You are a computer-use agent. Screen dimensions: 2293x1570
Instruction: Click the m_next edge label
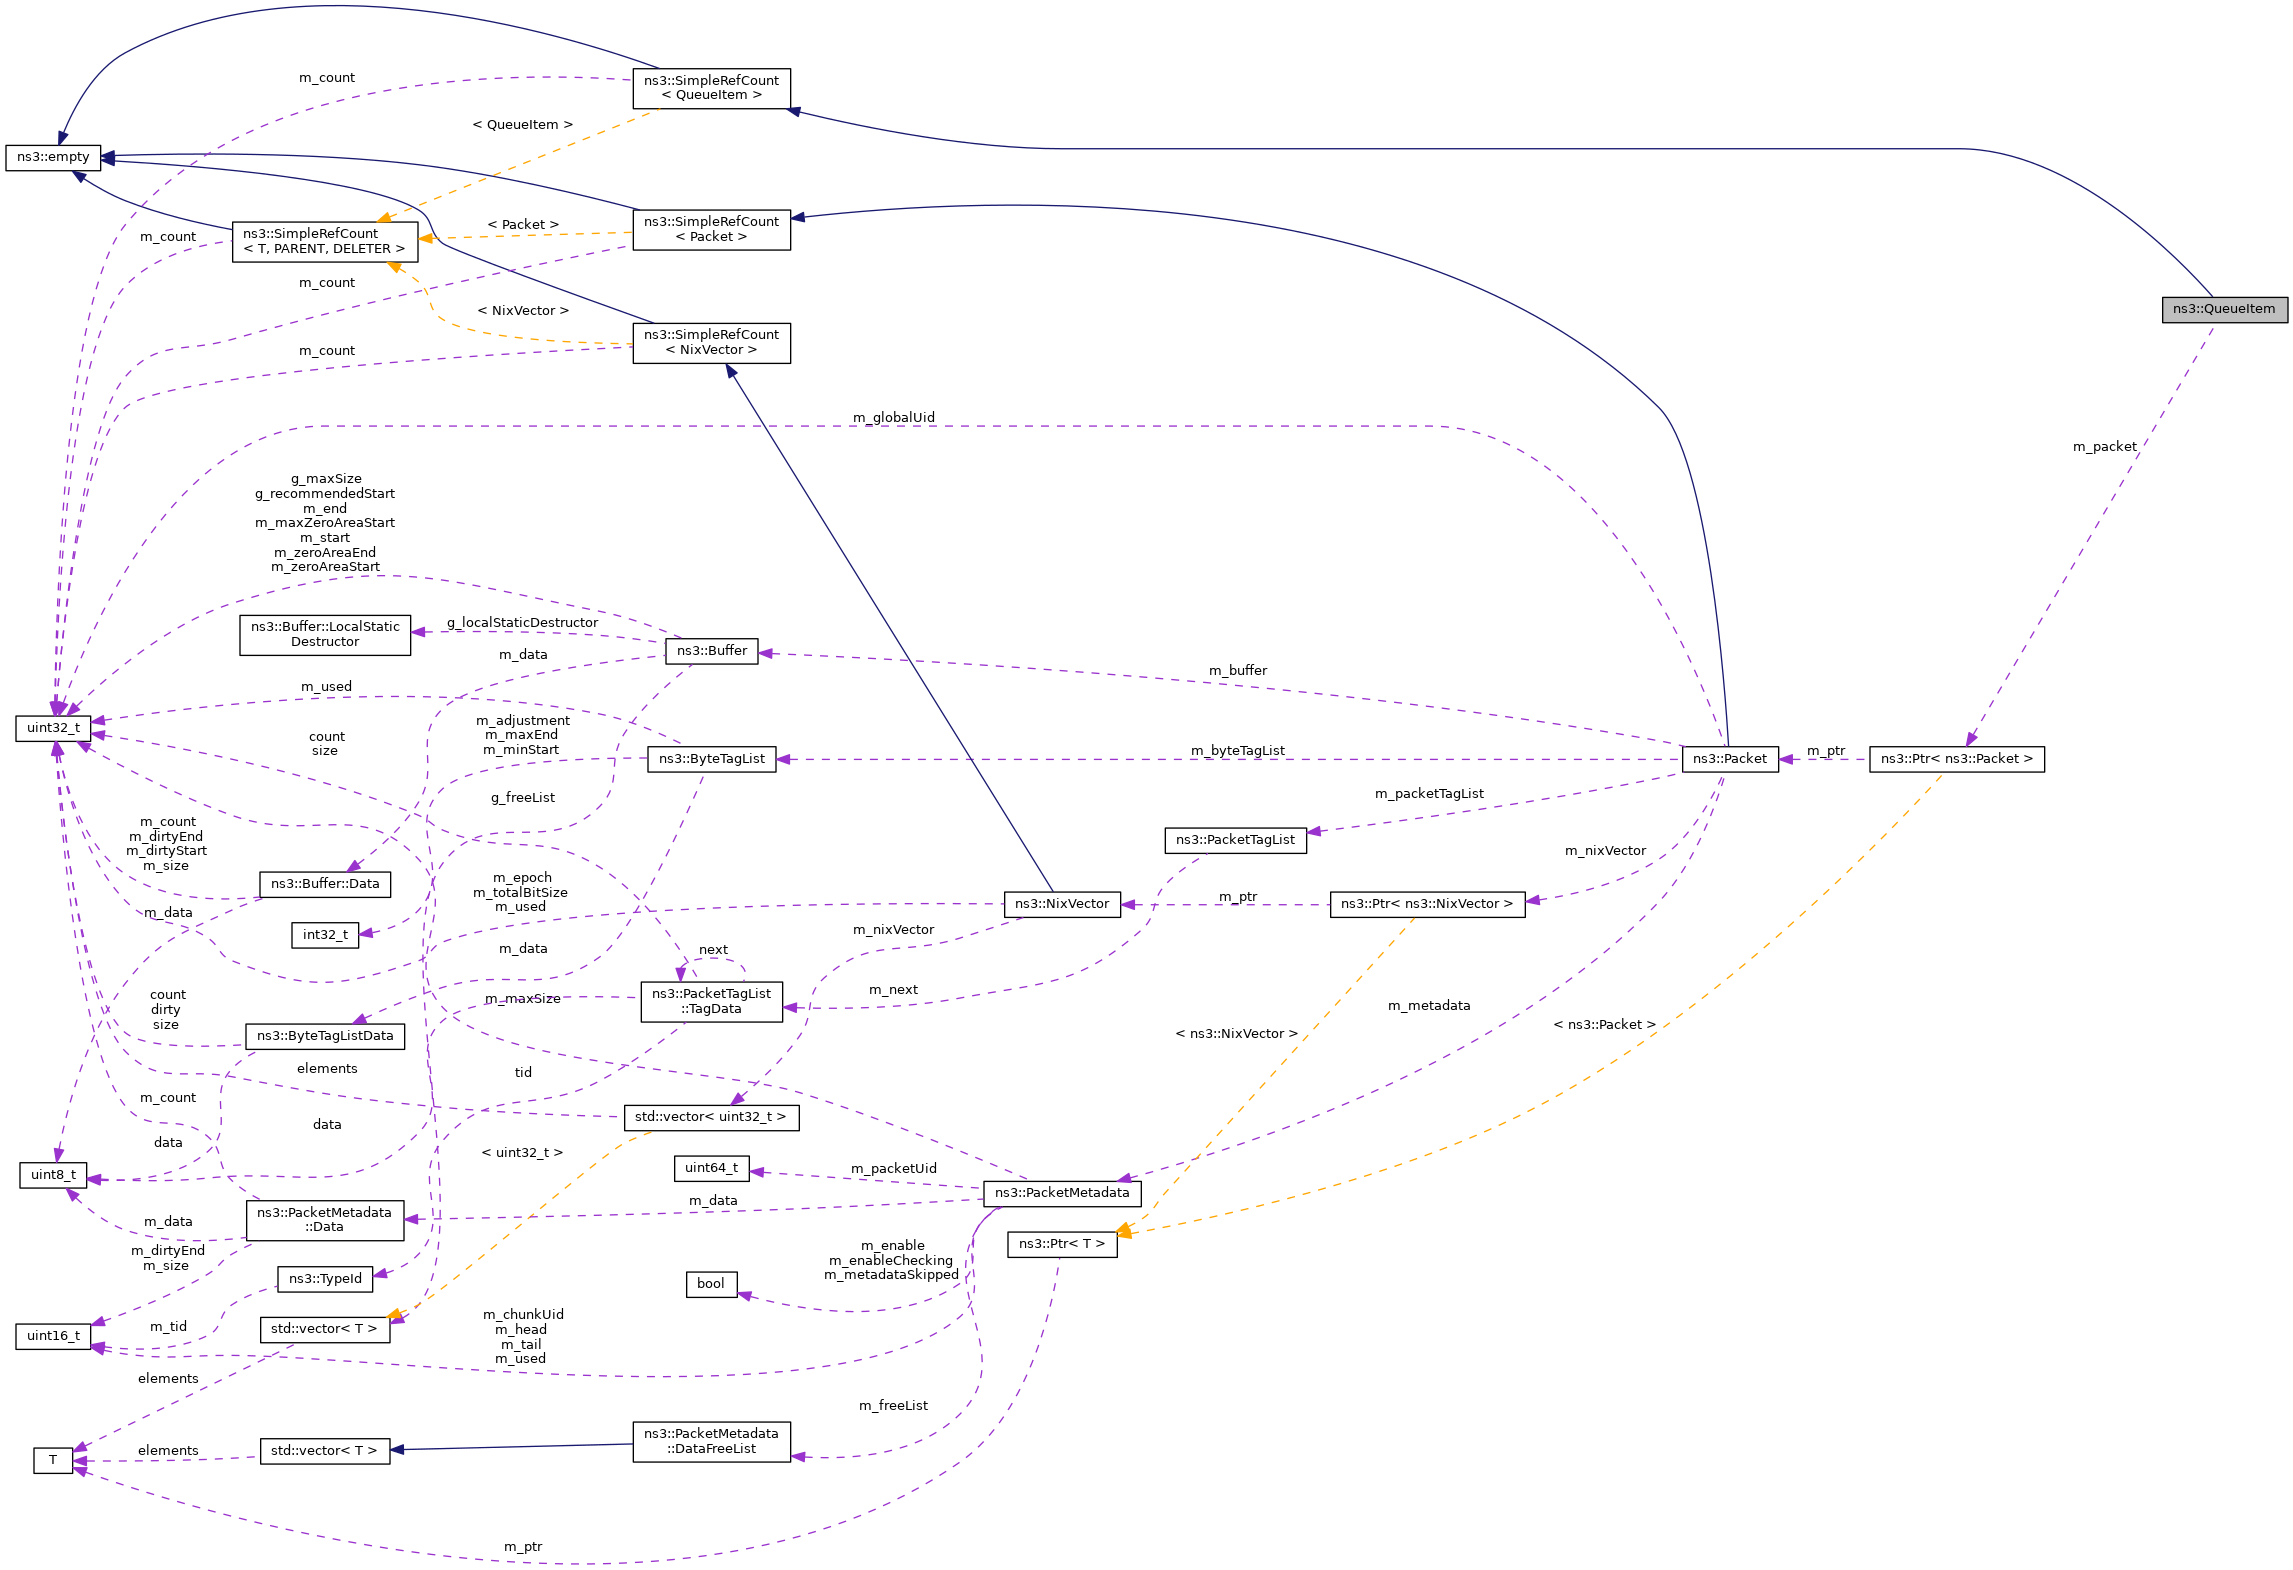point(893,990)
